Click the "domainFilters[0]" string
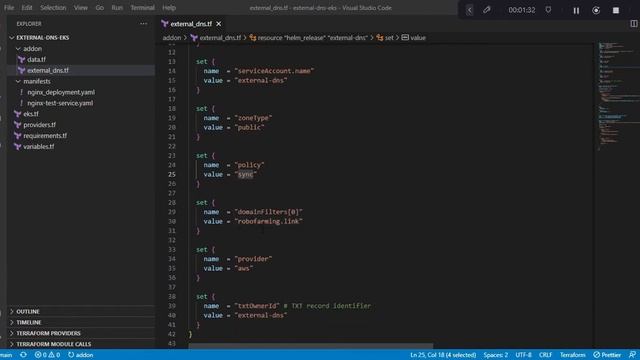Image resolution: width=640 pixels, height=360 pixels. (269, 212)
